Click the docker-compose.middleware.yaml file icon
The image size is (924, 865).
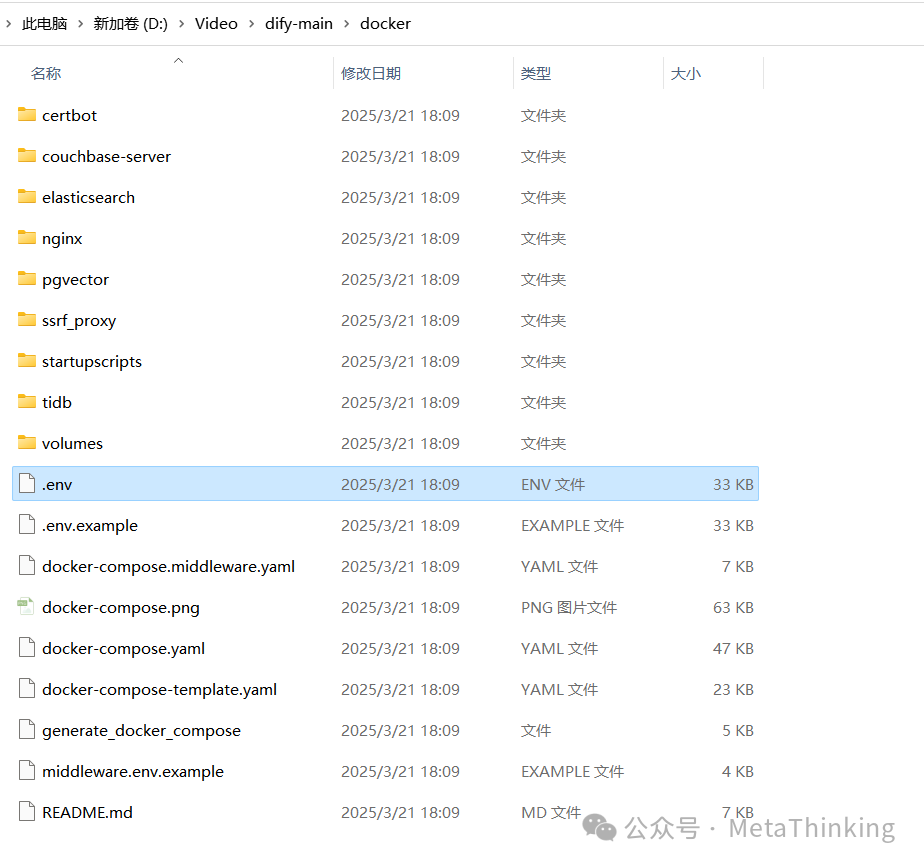point(27,565)
